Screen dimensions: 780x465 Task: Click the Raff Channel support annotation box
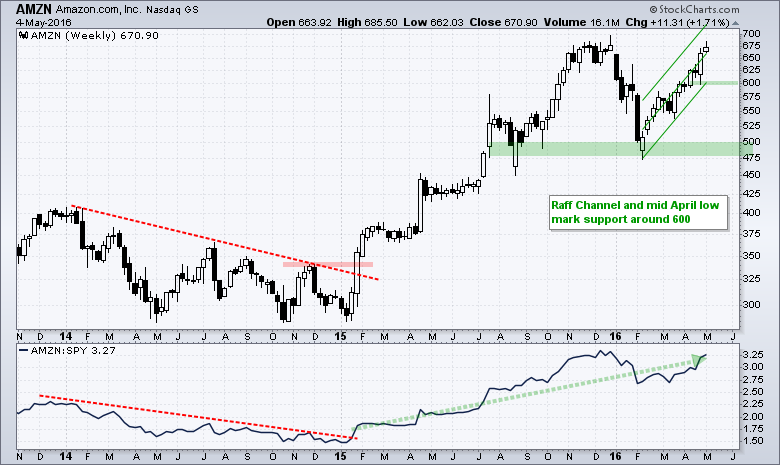point(638,212)
